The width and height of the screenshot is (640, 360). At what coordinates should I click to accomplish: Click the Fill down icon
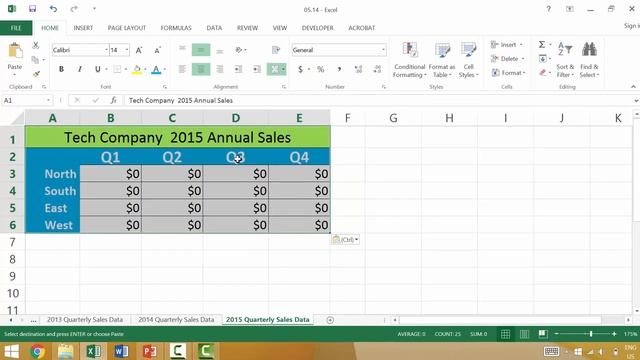pyautogui.click(x=542, y=59)
